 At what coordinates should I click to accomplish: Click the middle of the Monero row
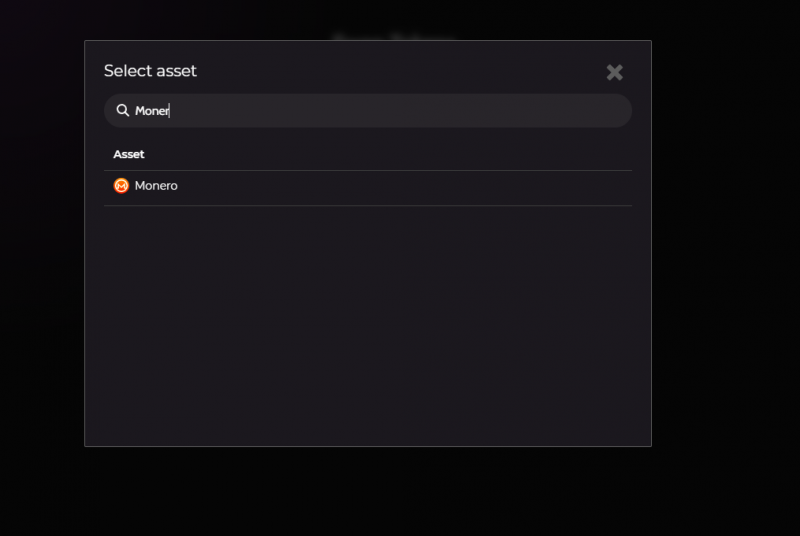[x=368, y=187]
